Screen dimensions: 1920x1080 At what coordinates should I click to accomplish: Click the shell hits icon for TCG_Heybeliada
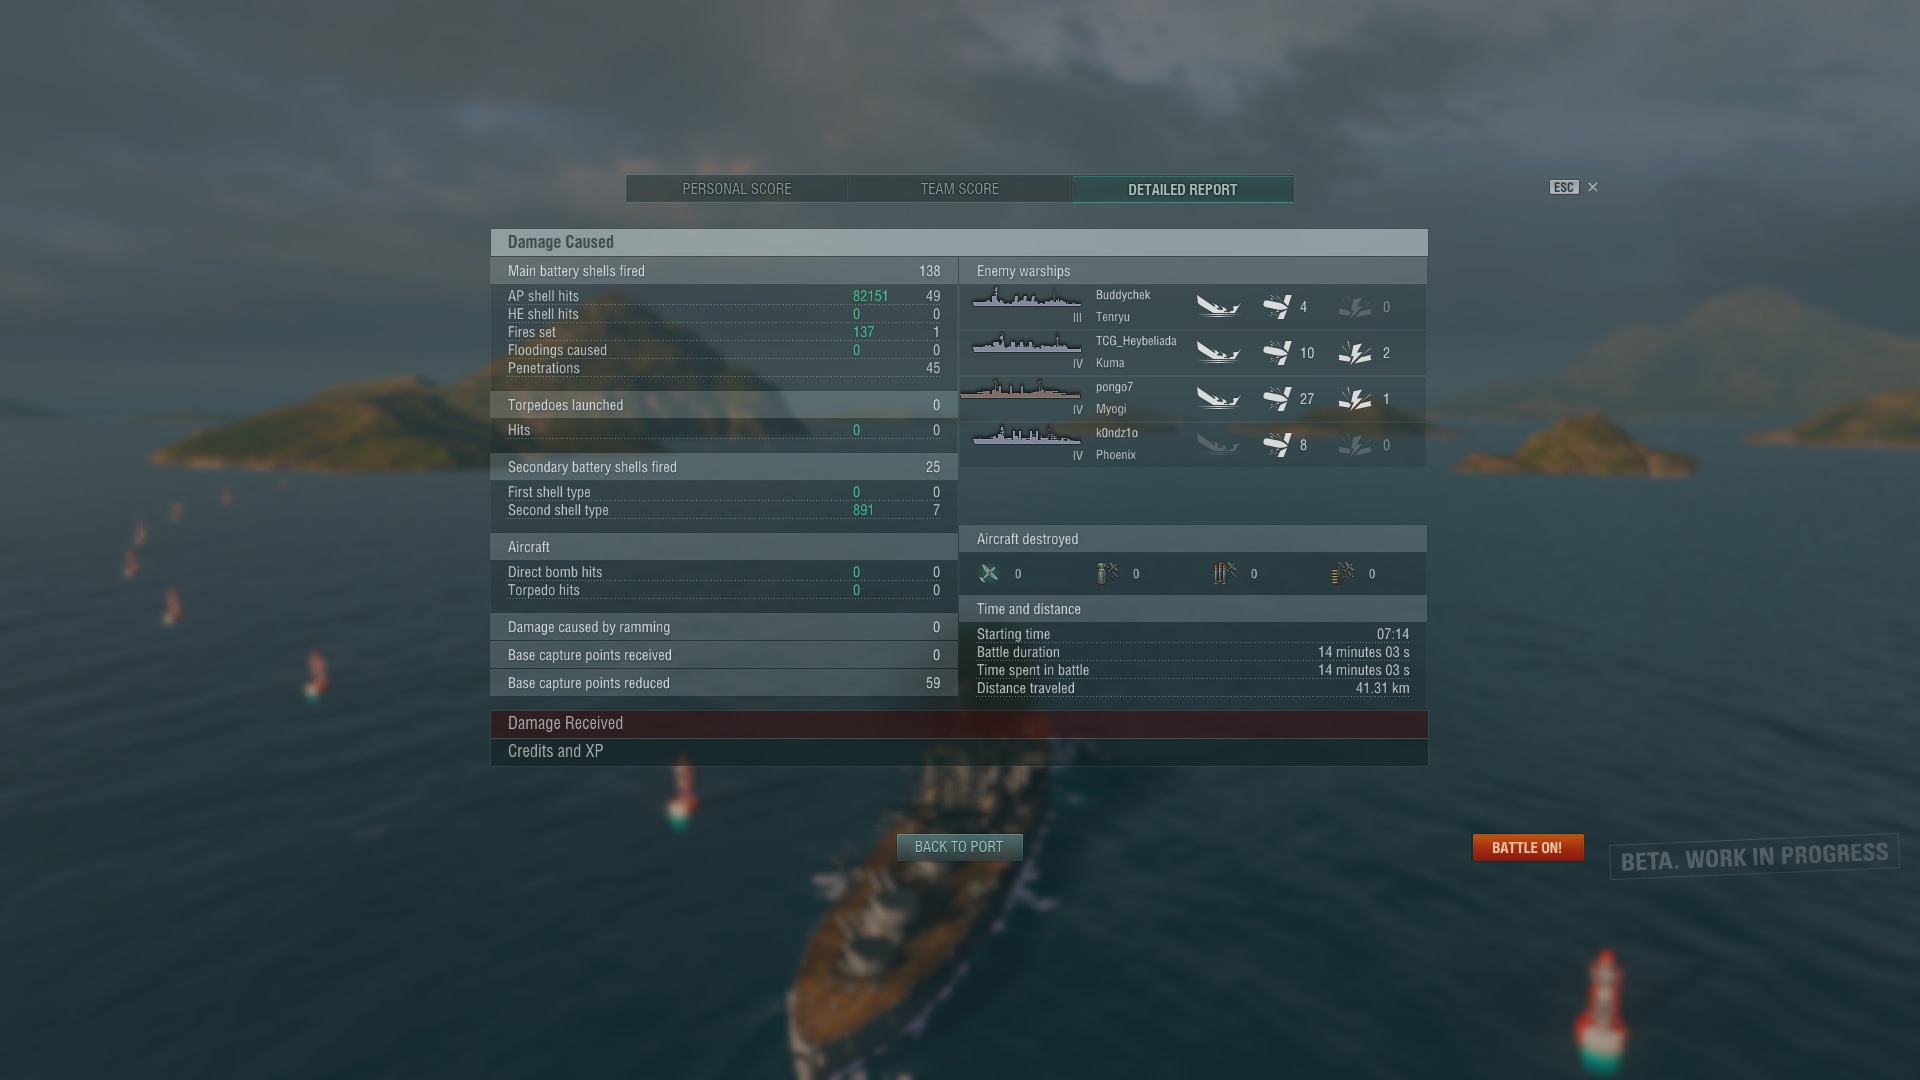point(1277,352)
